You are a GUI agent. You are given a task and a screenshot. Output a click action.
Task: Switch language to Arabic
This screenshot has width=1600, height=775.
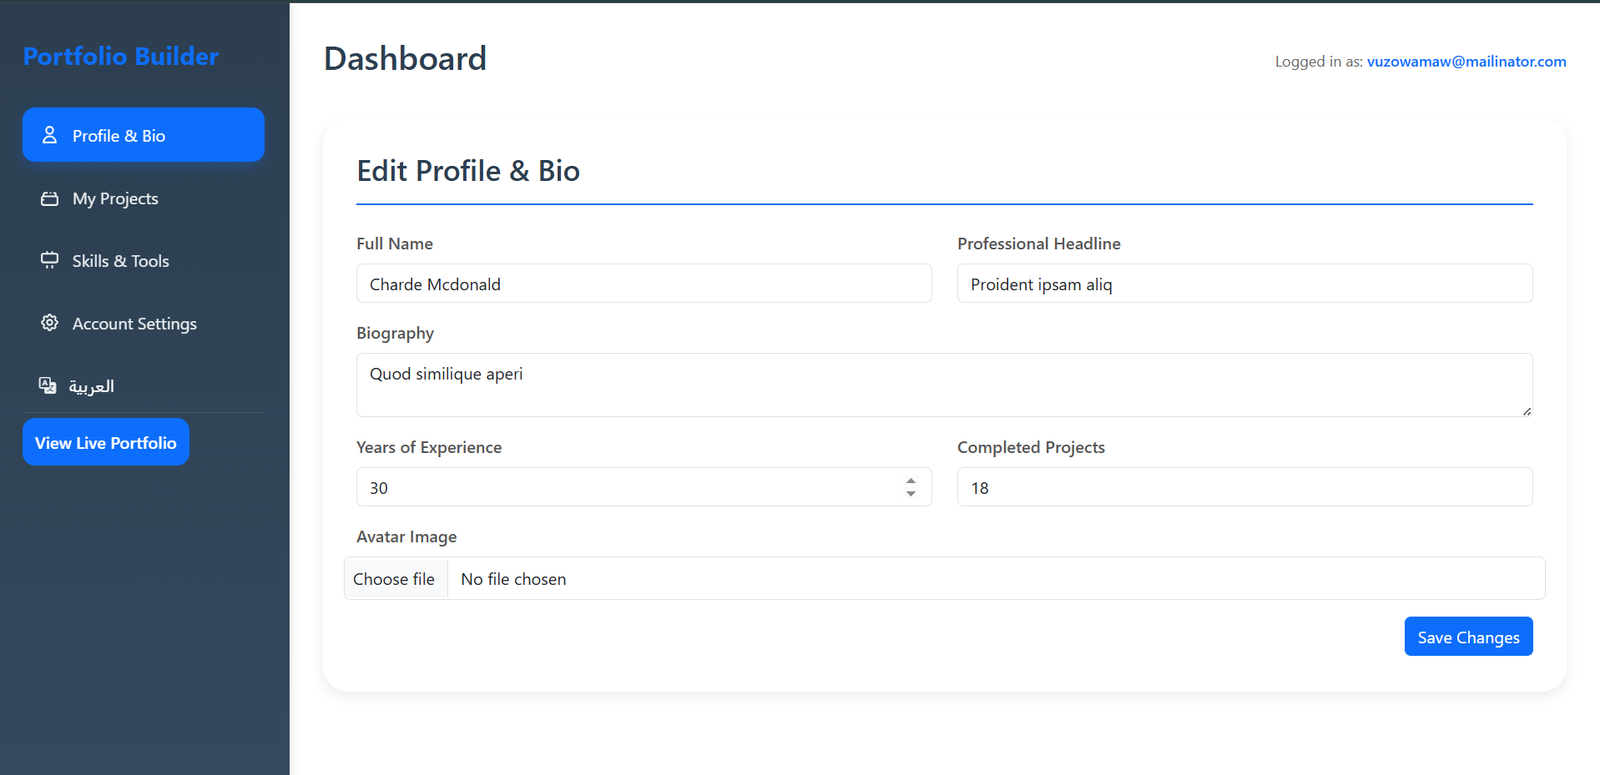(x=91, y=386)
